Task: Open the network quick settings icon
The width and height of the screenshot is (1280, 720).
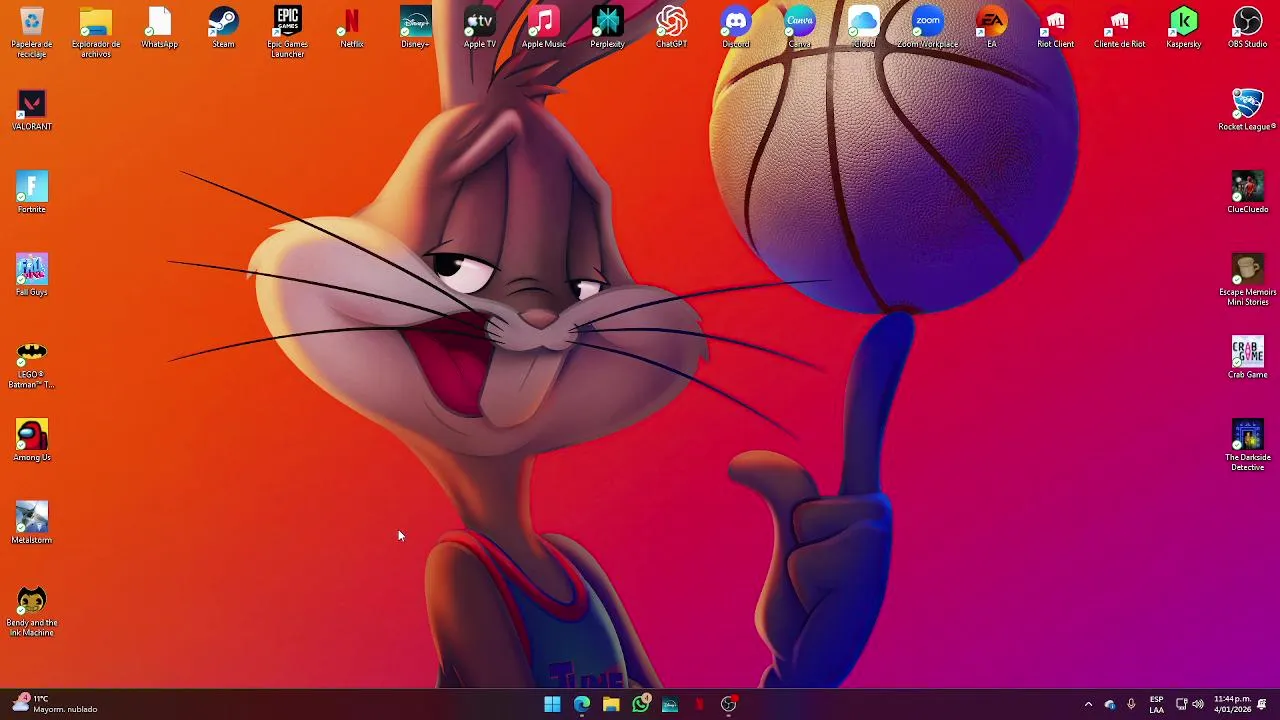Action: [x=1181, y=705]
